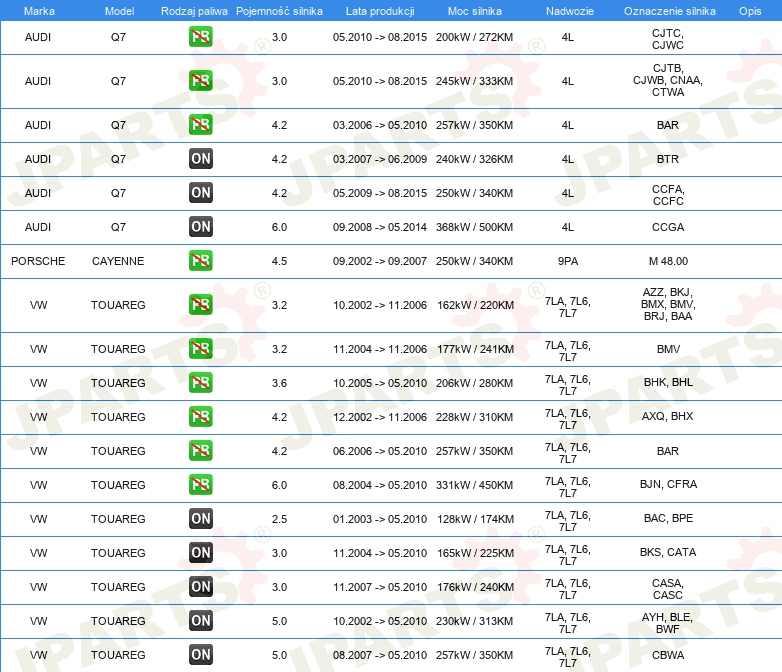Click ON diesel icon in CASA, CASC row
The height and width of the screenshot is (672, 782).
200,586
